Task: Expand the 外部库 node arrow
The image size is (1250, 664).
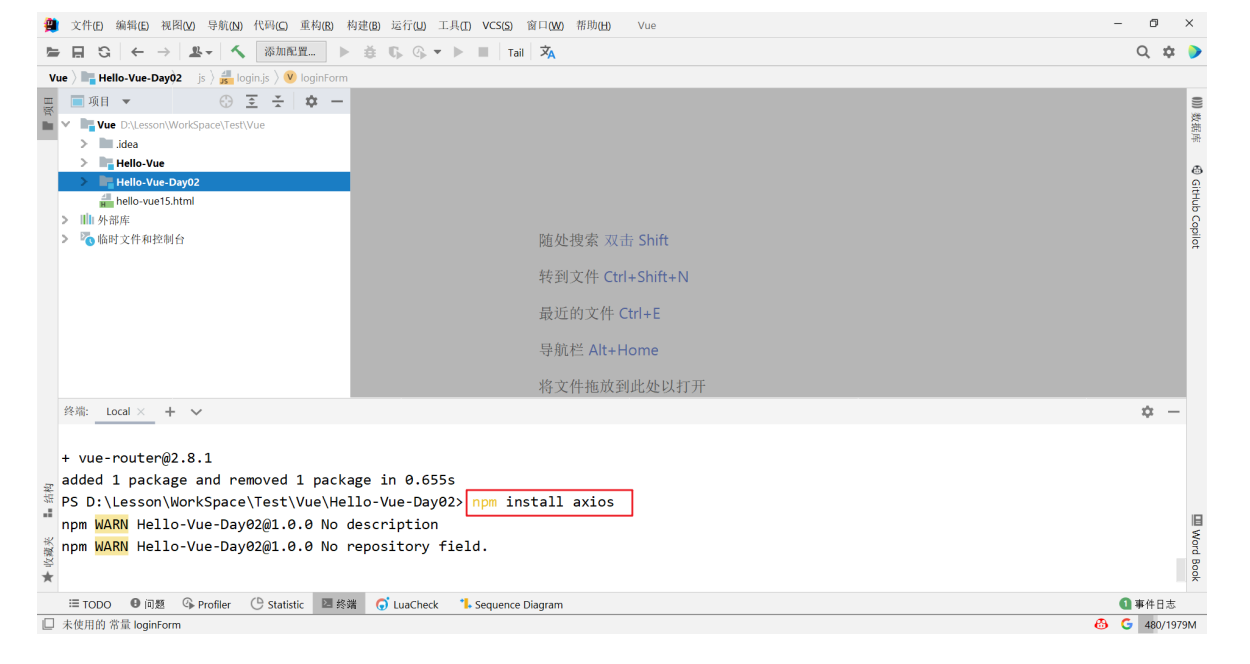Action: tap(66, 220)
